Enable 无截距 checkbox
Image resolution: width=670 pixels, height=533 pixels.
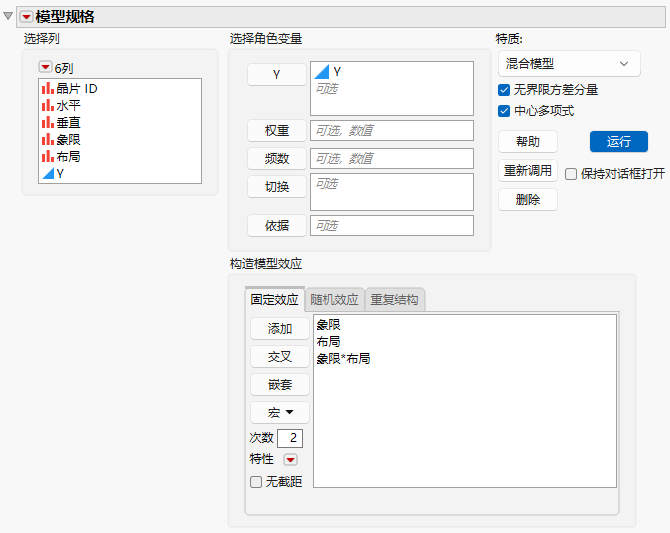click(x=256, y=482)
